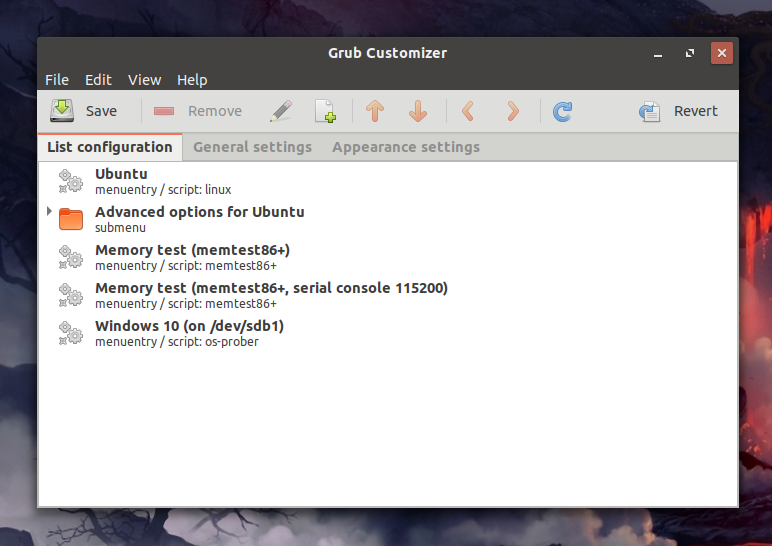Click the left arrow toolbar icon
This screenshot has height=546, width=772.
pos(468,111)
